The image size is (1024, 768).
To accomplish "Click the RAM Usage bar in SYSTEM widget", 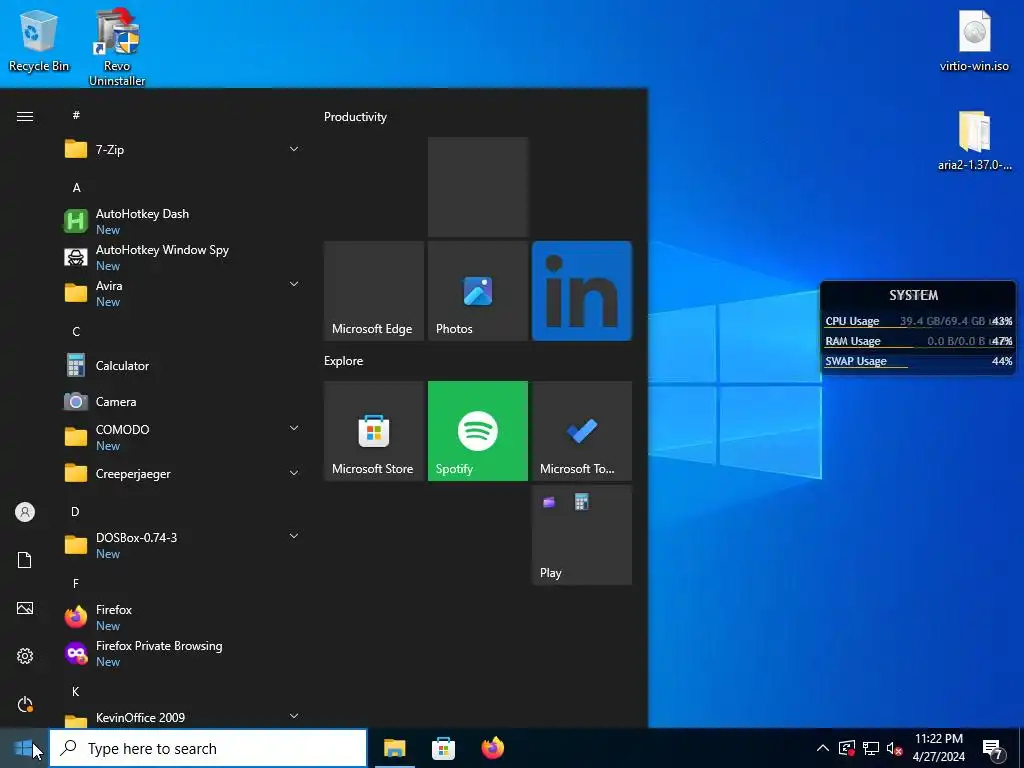I will click(x=918, y=341).
